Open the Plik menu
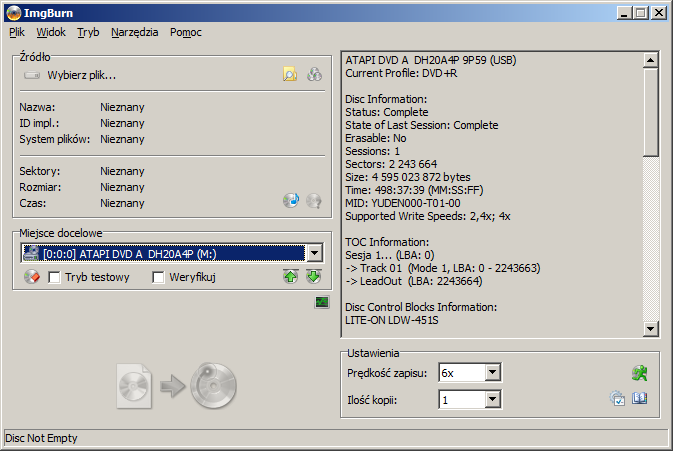The height and width of the screenshot is (451, 673). pyautogui.click(x=17, y=32)
